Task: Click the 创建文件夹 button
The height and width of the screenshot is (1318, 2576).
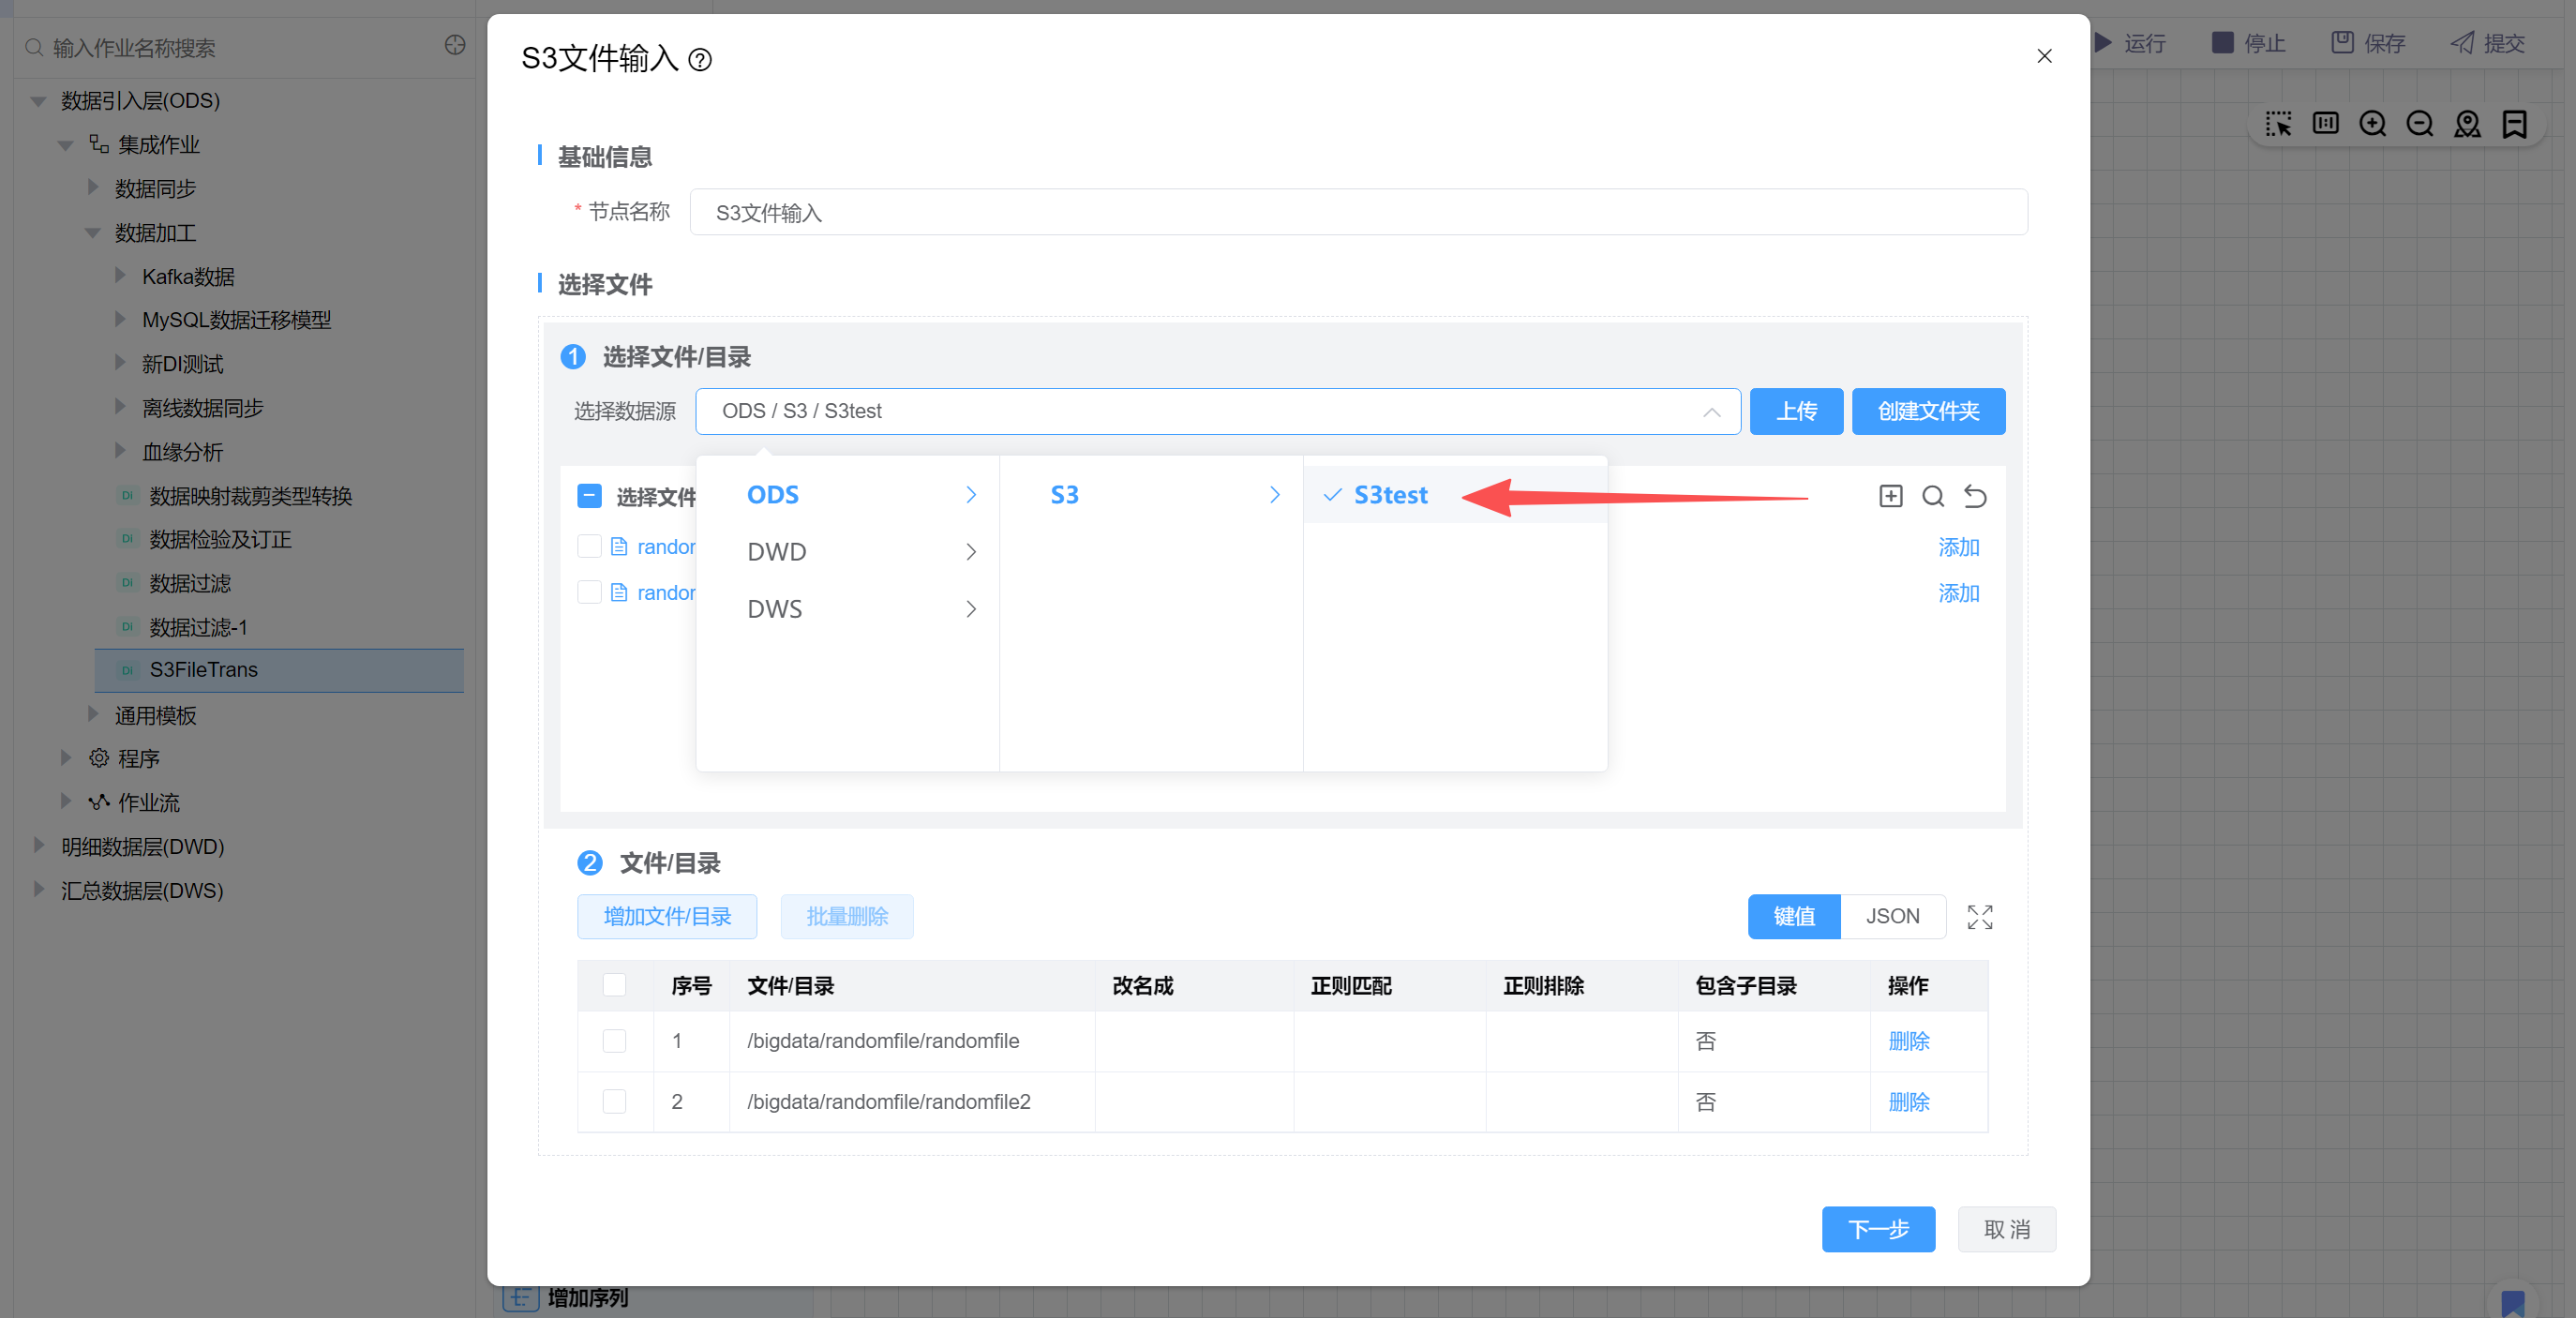Action: [x=1927, y=411]
